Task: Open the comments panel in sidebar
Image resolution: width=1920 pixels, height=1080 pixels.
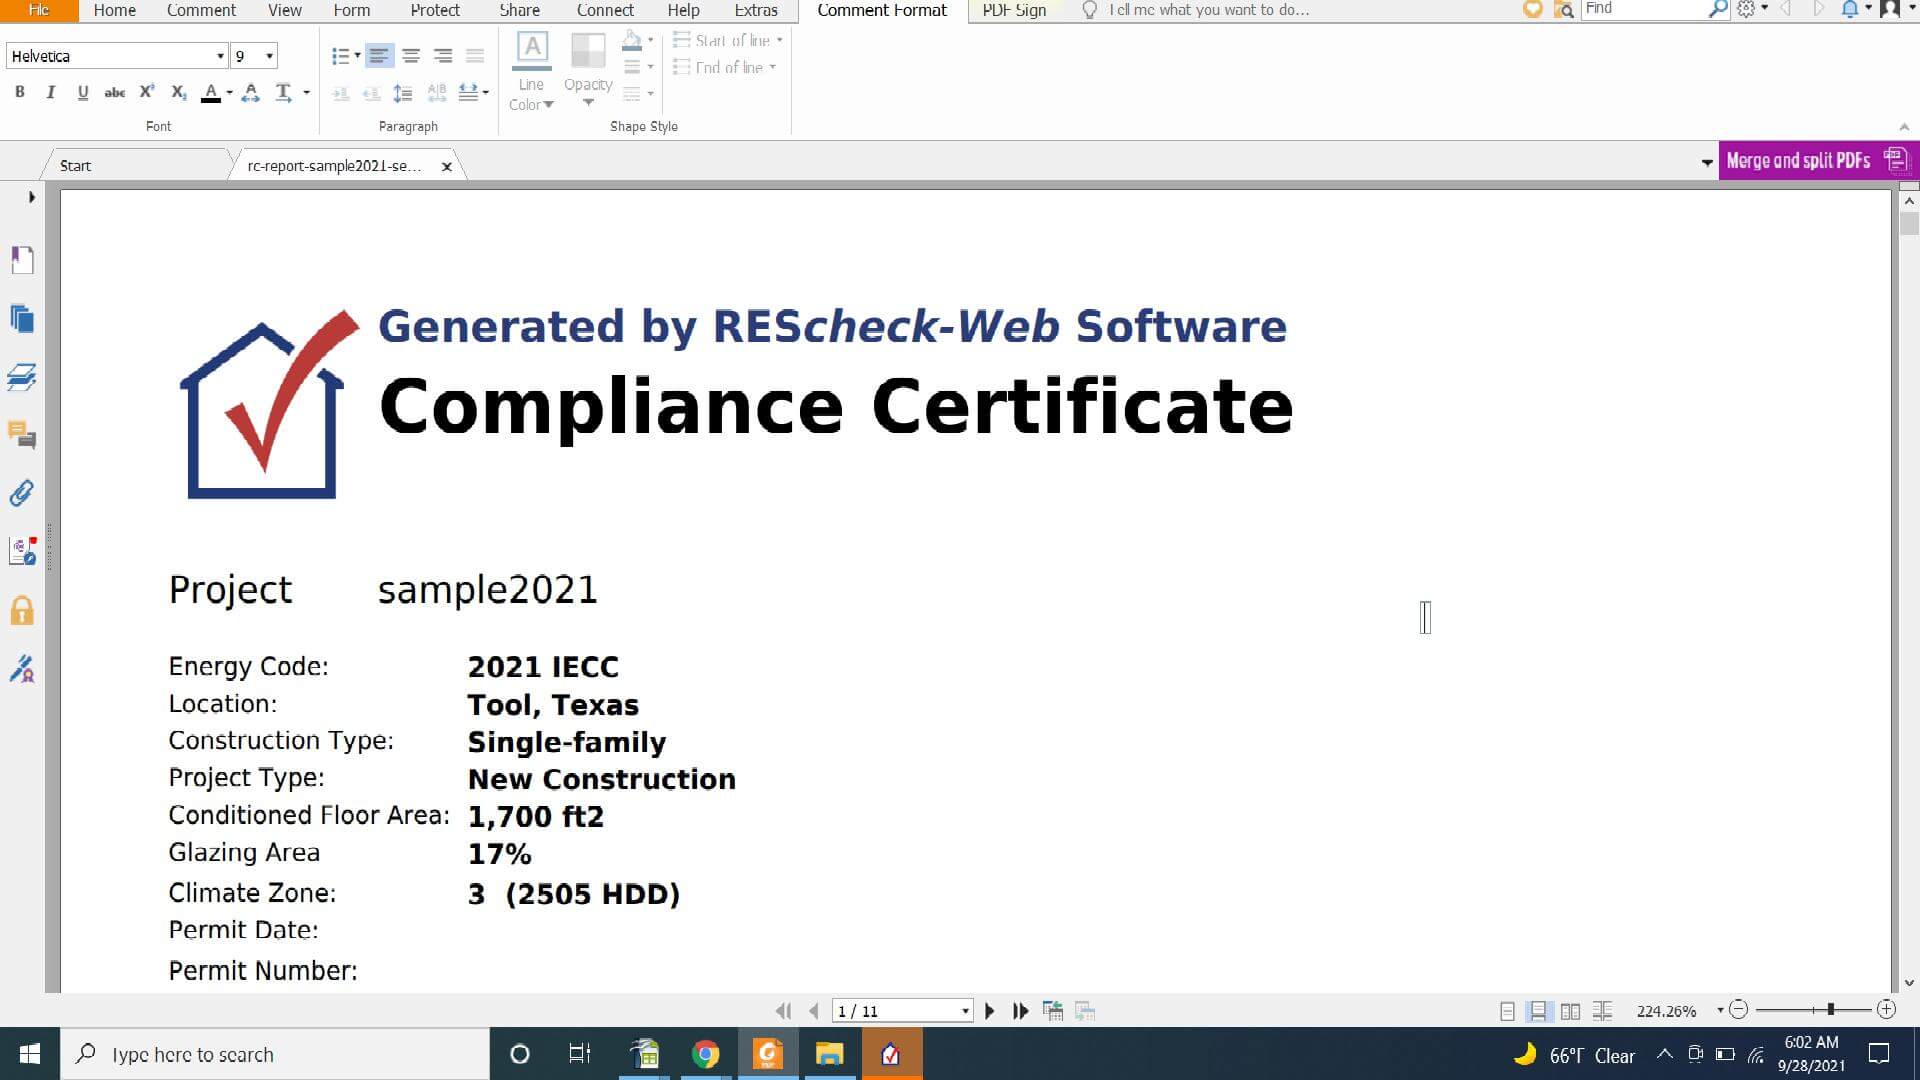Action: tap(22, 435)
